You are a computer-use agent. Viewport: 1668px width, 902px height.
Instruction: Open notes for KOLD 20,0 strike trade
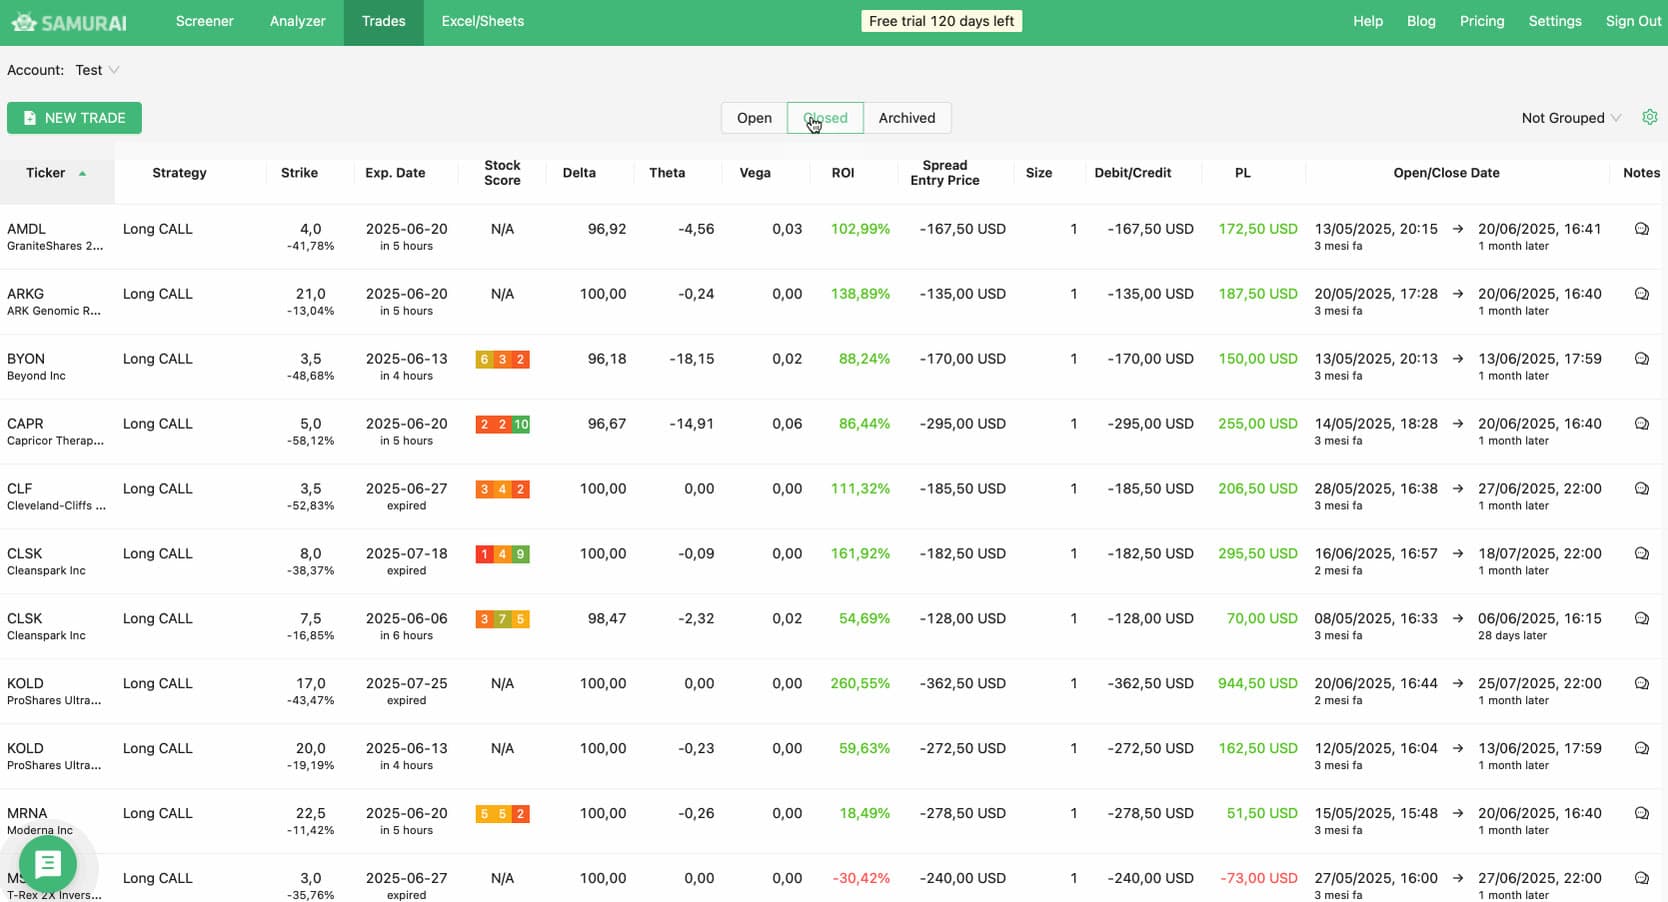[x=1641, y=749]
